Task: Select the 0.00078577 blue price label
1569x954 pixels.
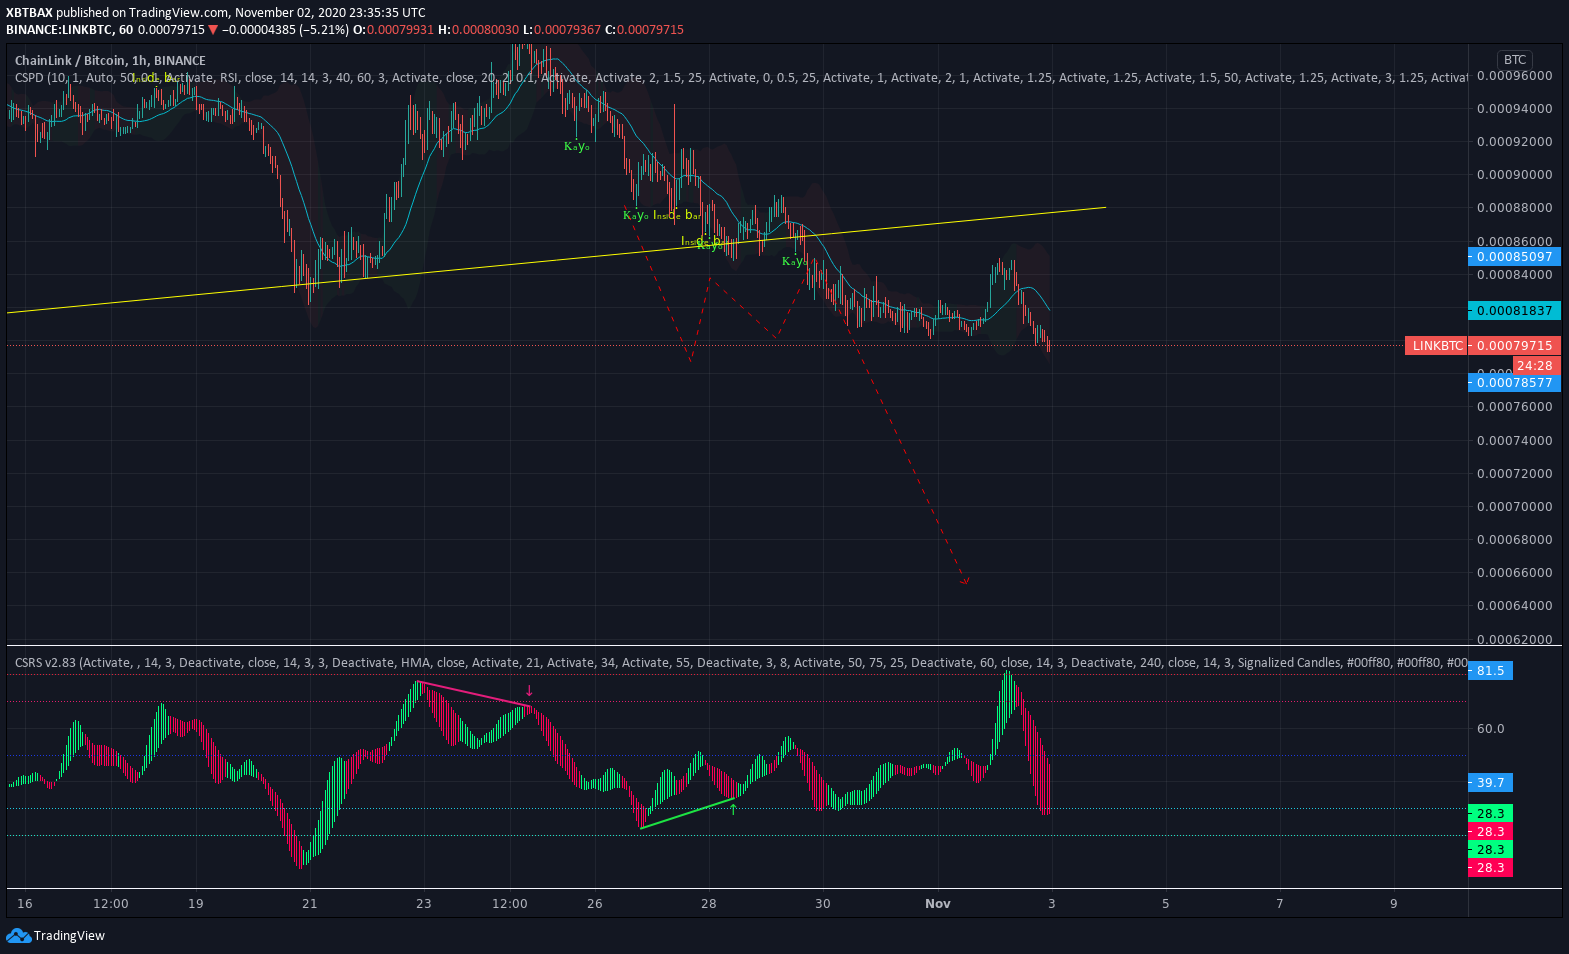Action: coord(1514,383)
